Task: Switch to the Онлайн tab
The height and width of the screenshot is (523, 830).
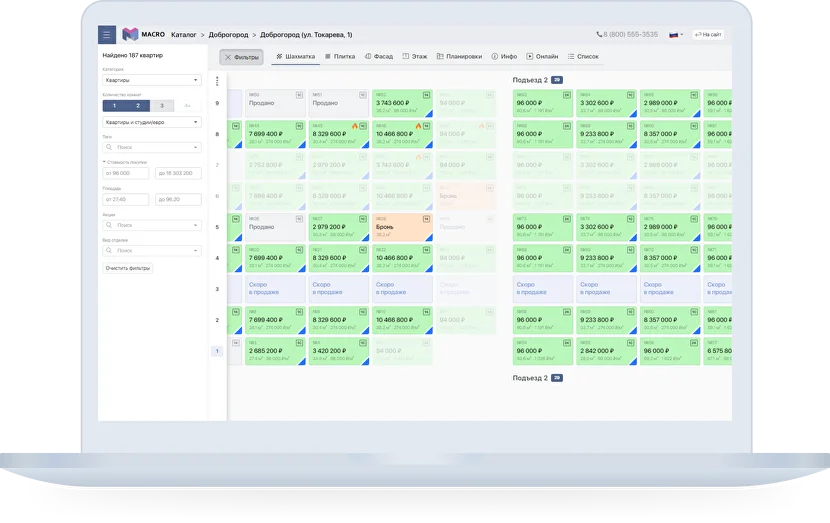Action: click(542, 56)
